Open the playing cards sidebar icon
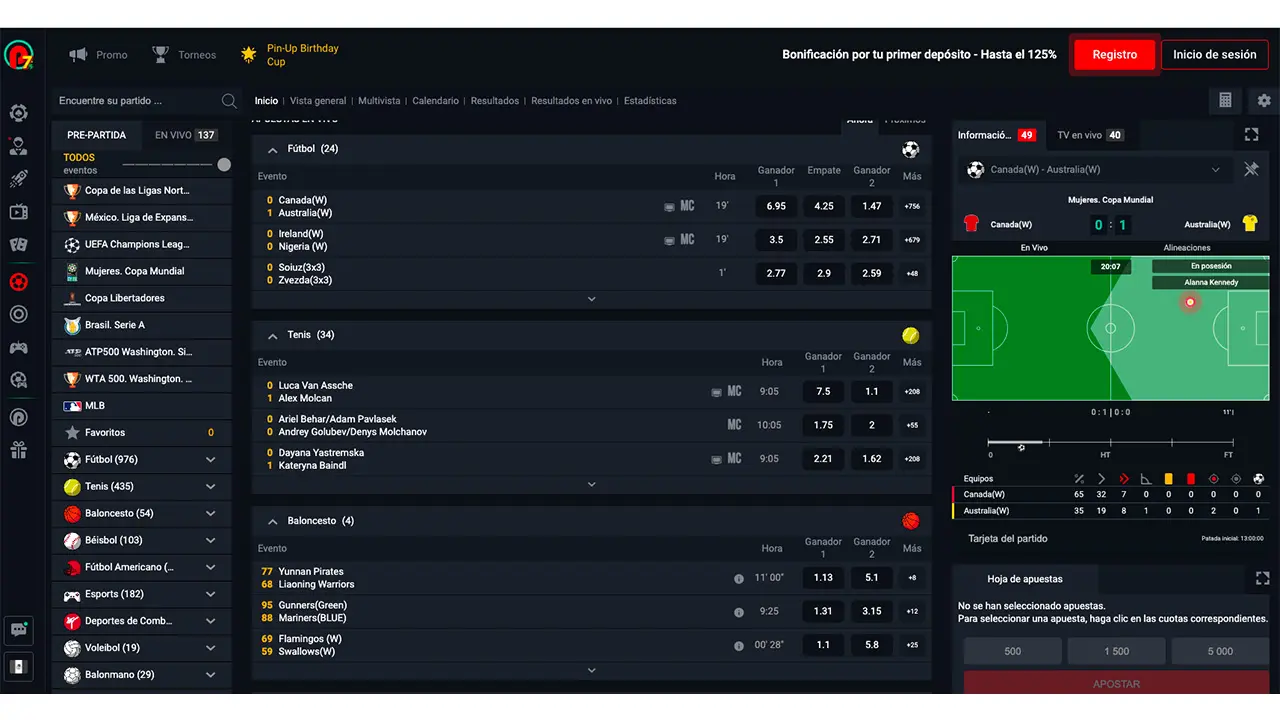1280x720 pixels. tap(18, 245)
